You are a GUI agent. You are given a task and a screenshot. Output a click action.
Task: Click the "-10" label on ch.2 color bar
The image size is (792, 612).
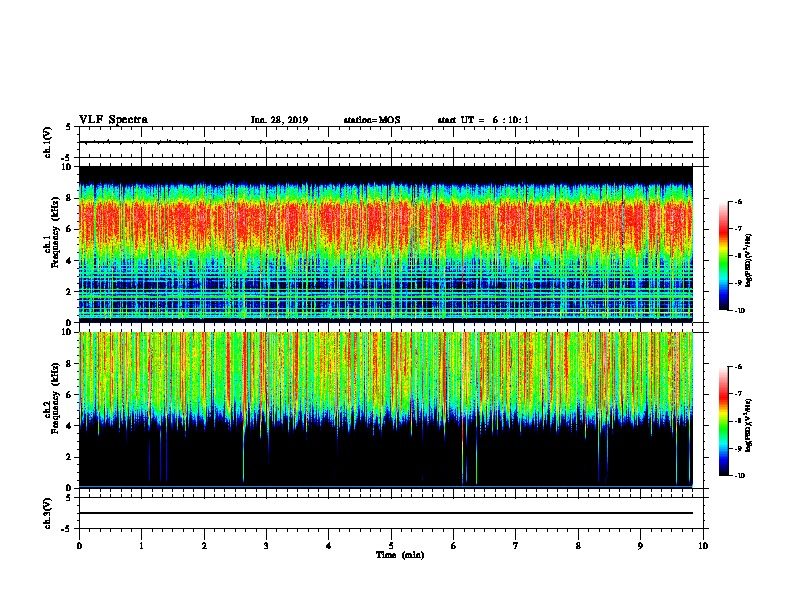point(740,476)
